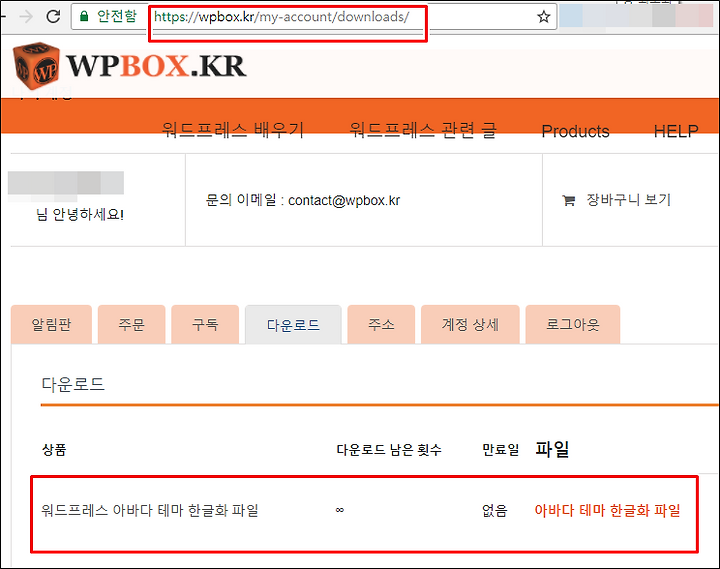Switch to the 구독 tab
The height and width of the screenshot is (569, 720).
click(x=205, y=324)
